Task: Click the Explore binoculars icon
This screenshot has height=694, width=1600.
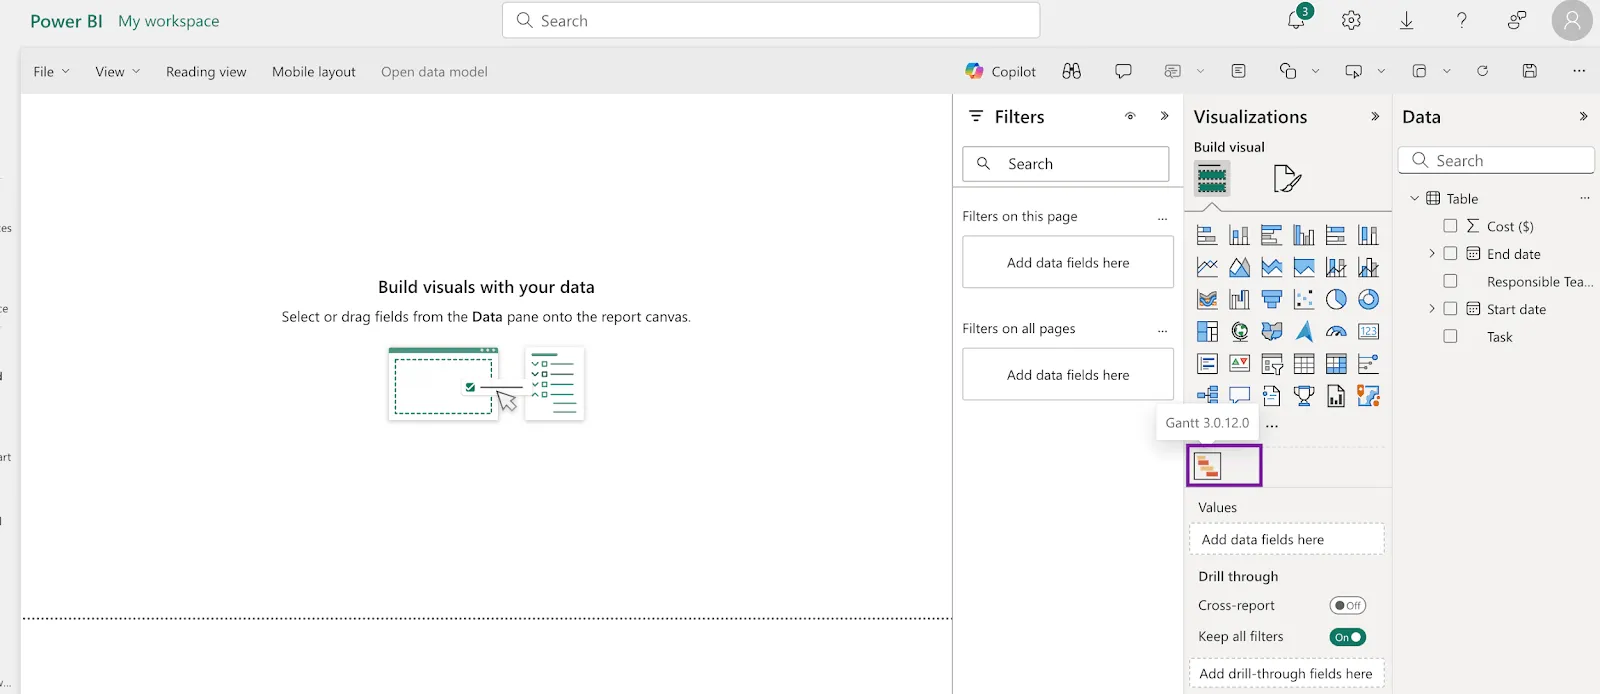Action: pyautogui.click(x=1072, y=71)
